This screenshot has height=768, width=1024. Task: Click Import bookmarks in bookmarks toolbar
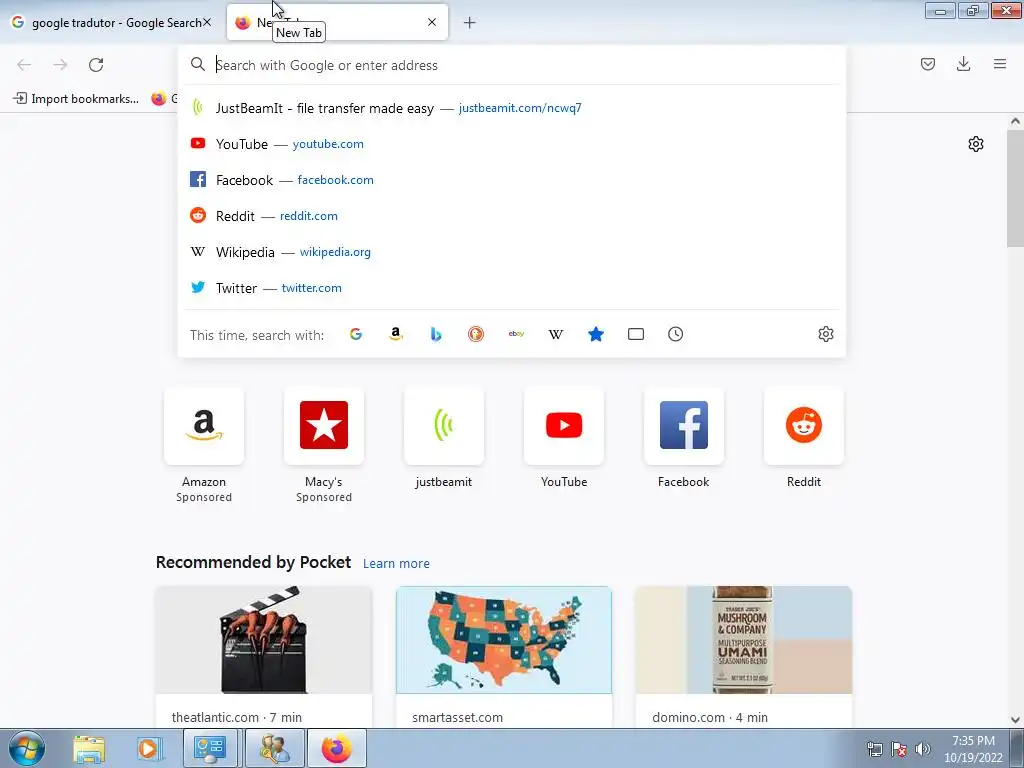(76, 99)
